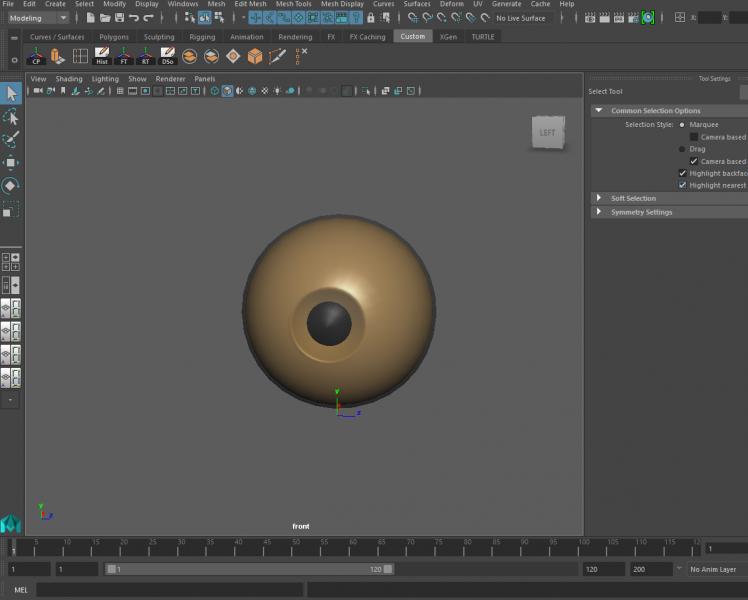748x600 pixels.
Task: Click the playback range slider bar
Action: [249, 569]
